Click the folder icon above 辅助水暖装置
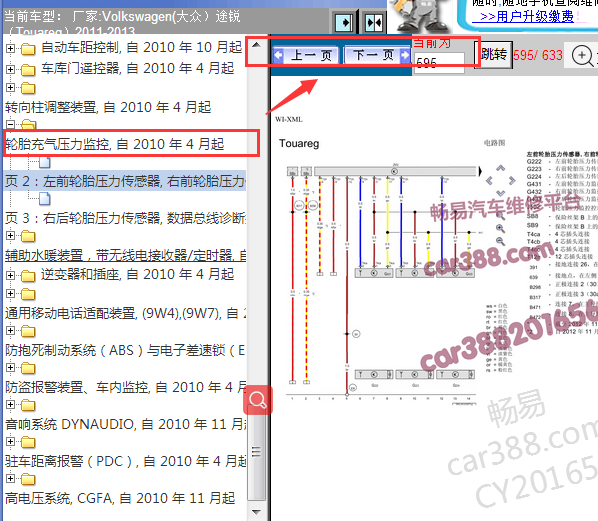The width and height of the screenshot is (598, 521). click(x=28, y=236)
